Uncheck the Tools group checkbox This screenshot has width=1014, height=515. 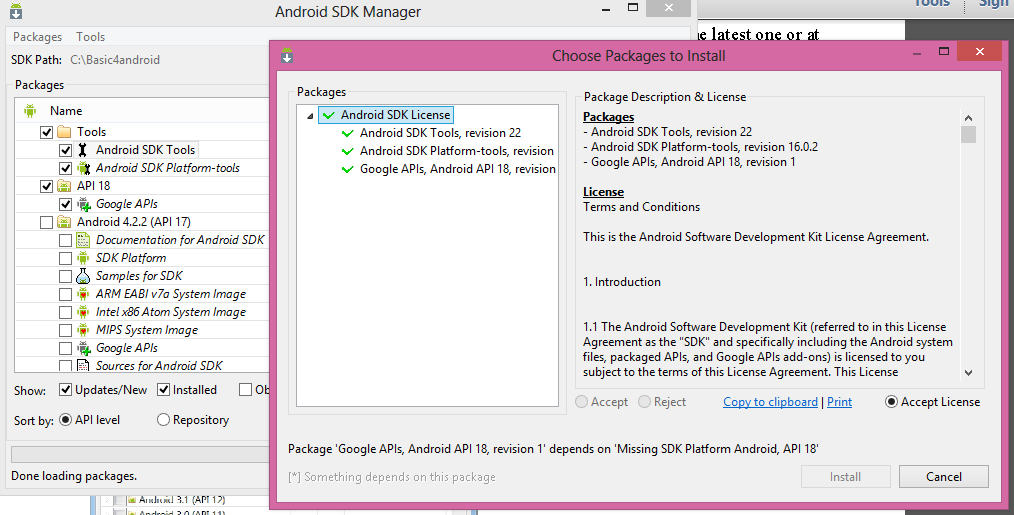tap(47, 132)
